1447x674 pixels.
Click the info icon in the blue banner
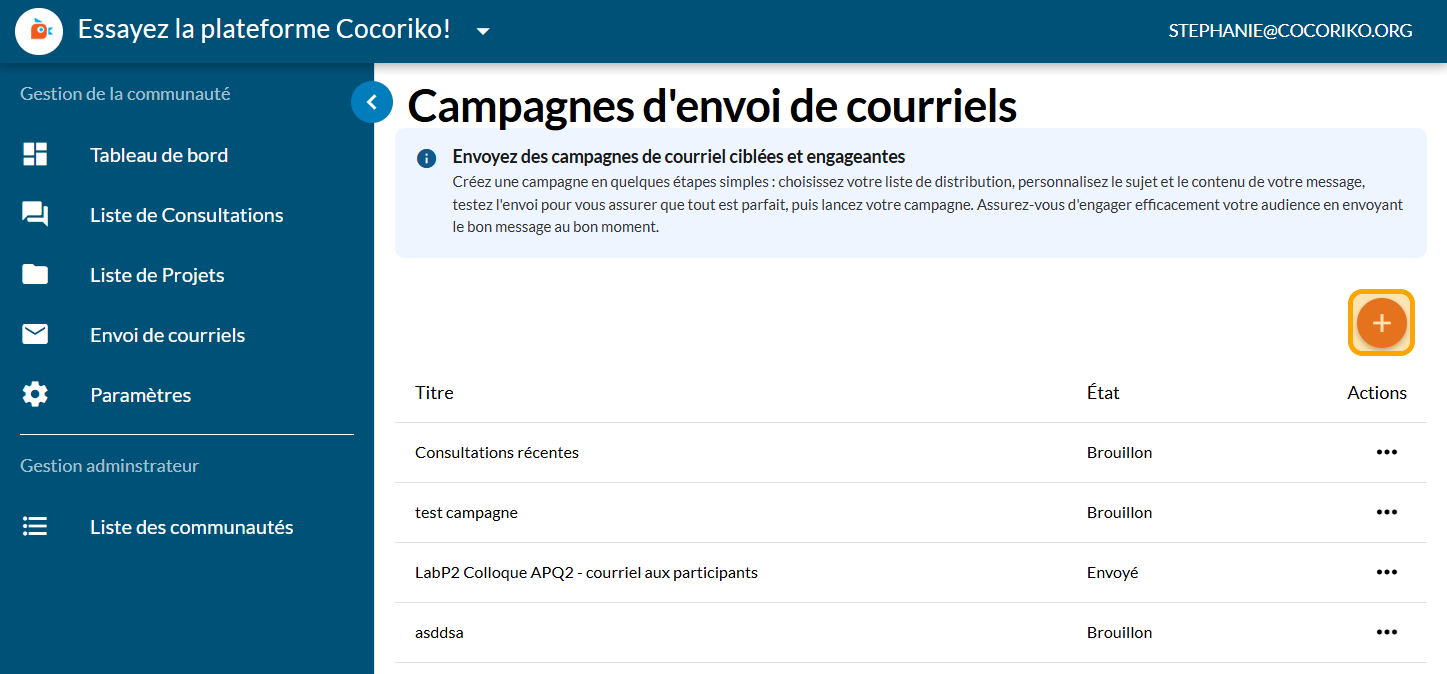click(426, 158)
